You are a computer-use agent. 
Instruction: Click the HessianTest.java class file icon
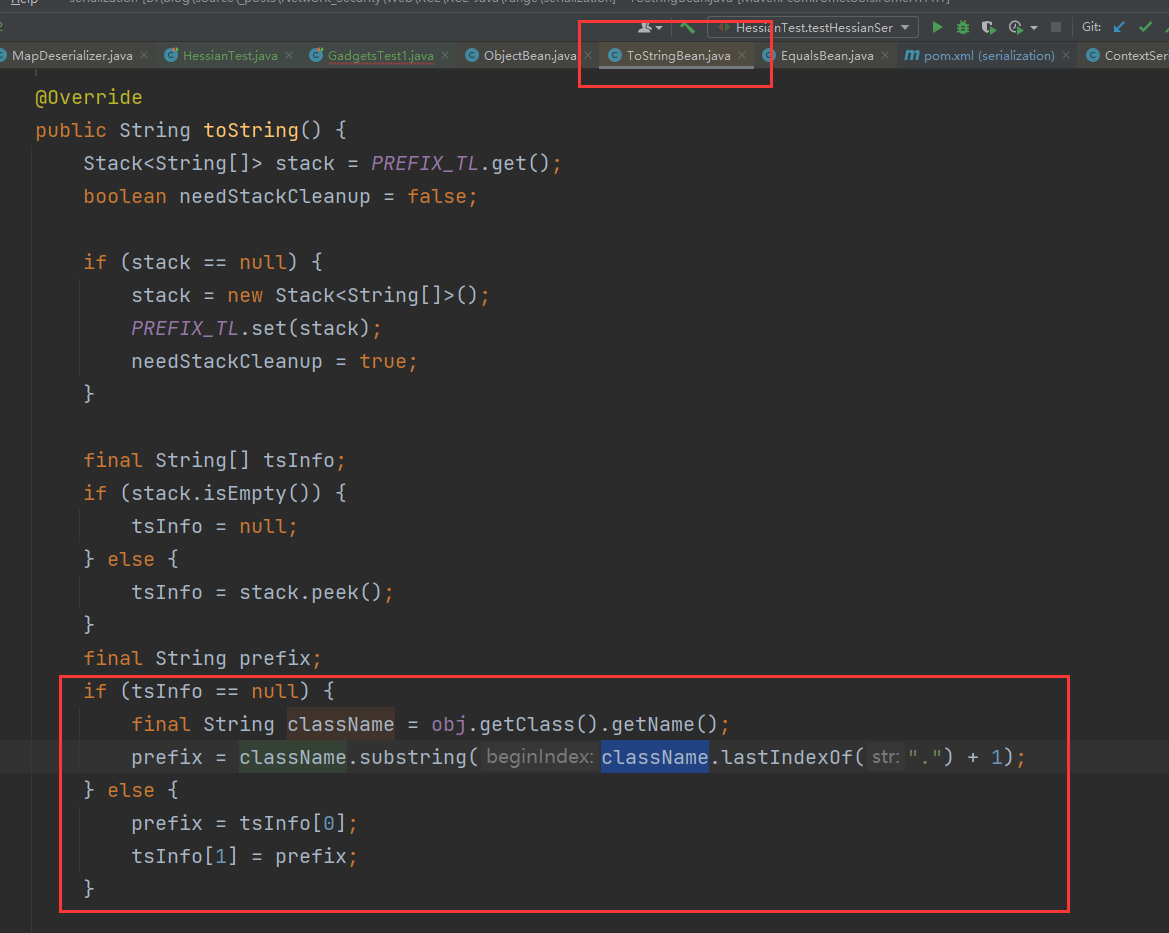click(x=171, y=55)
